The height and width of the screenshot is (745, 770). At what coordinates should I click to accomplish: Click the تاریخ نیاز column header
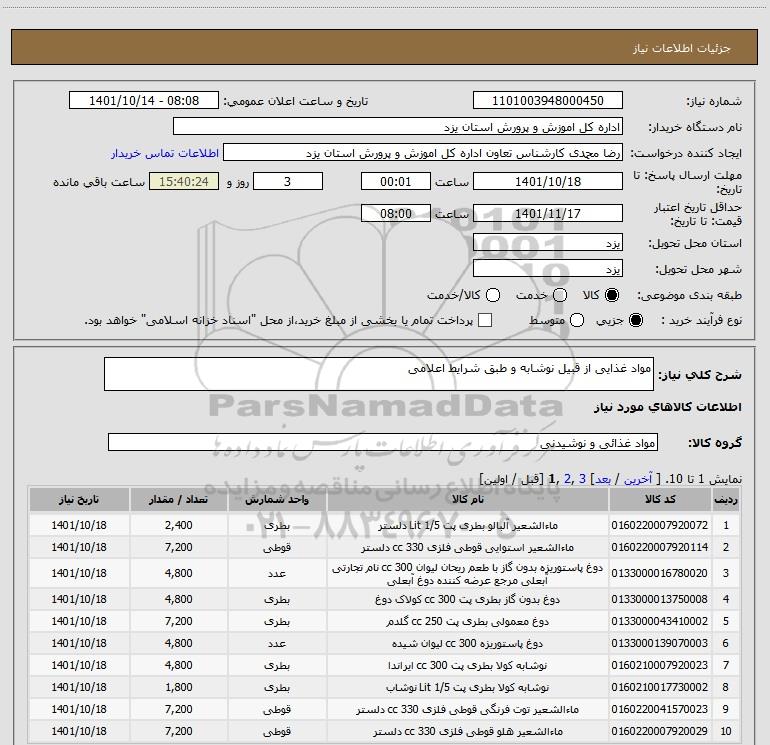pyautogui.click(x=79, y=499)
